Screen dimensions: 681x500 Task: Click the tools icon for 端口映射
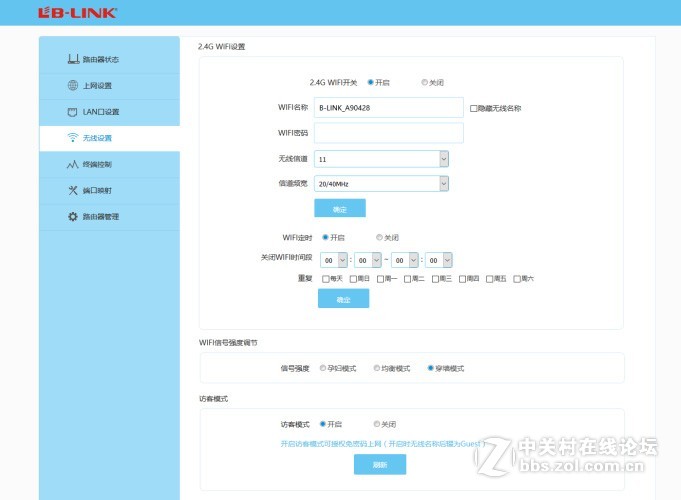pos(72,190)
